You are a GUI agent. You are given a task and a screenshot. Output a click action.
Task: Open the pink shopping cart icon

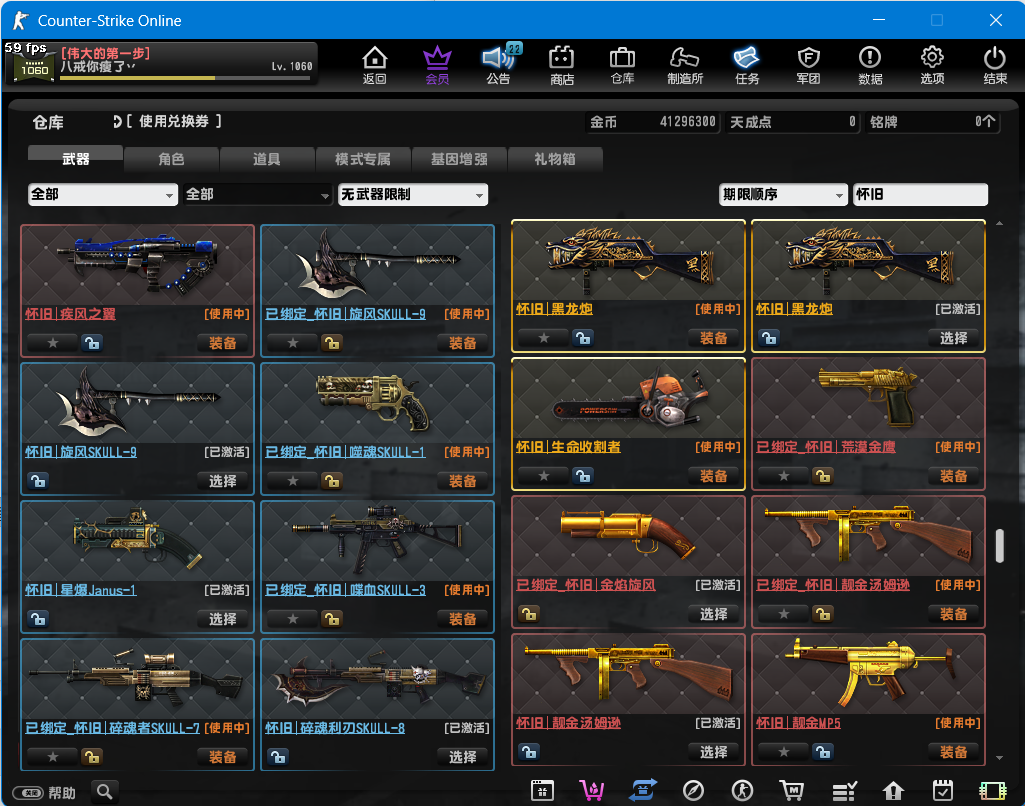pyautogui.click(x=592, y=791)
